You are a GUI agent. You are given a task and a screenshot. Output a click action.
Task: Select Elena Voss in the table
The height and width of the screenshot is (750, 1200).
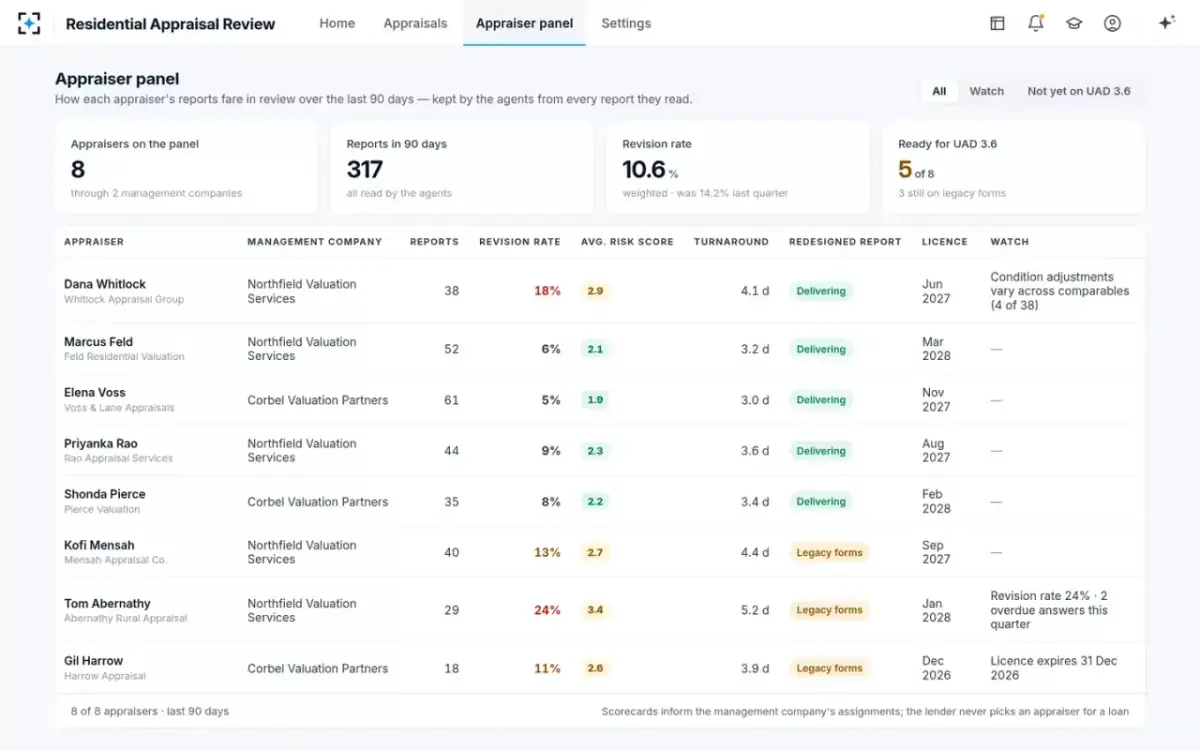coord(600,400)
